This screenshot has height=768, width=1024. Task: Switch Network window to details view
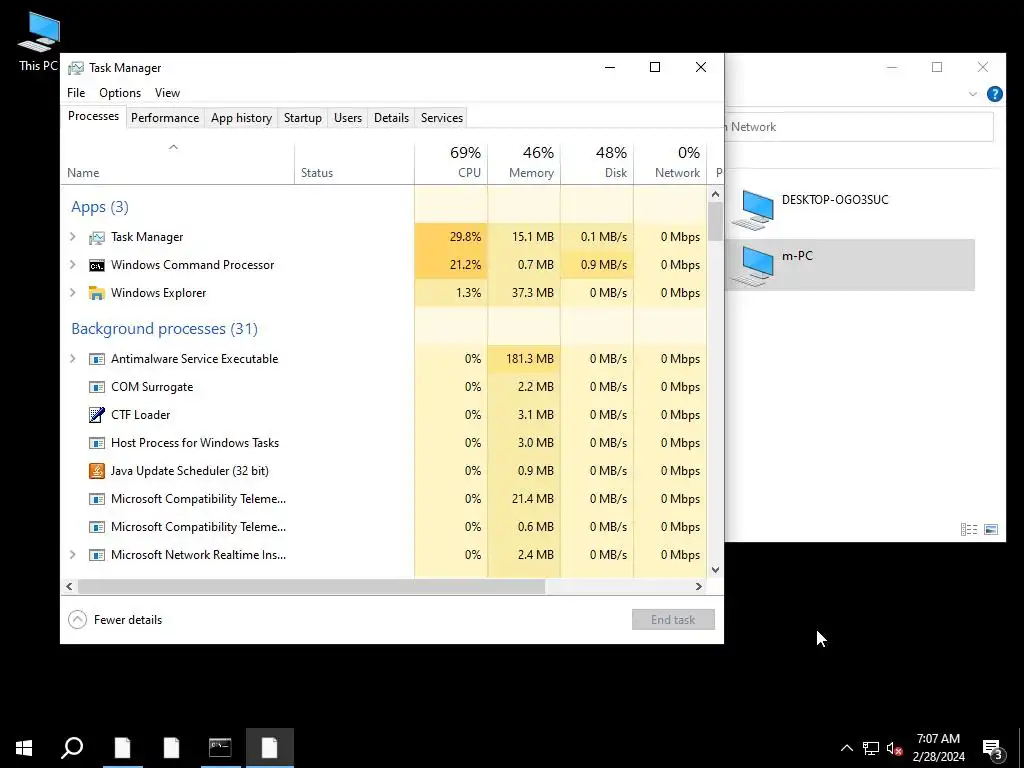pyautogui.click(x=969, y=530)
